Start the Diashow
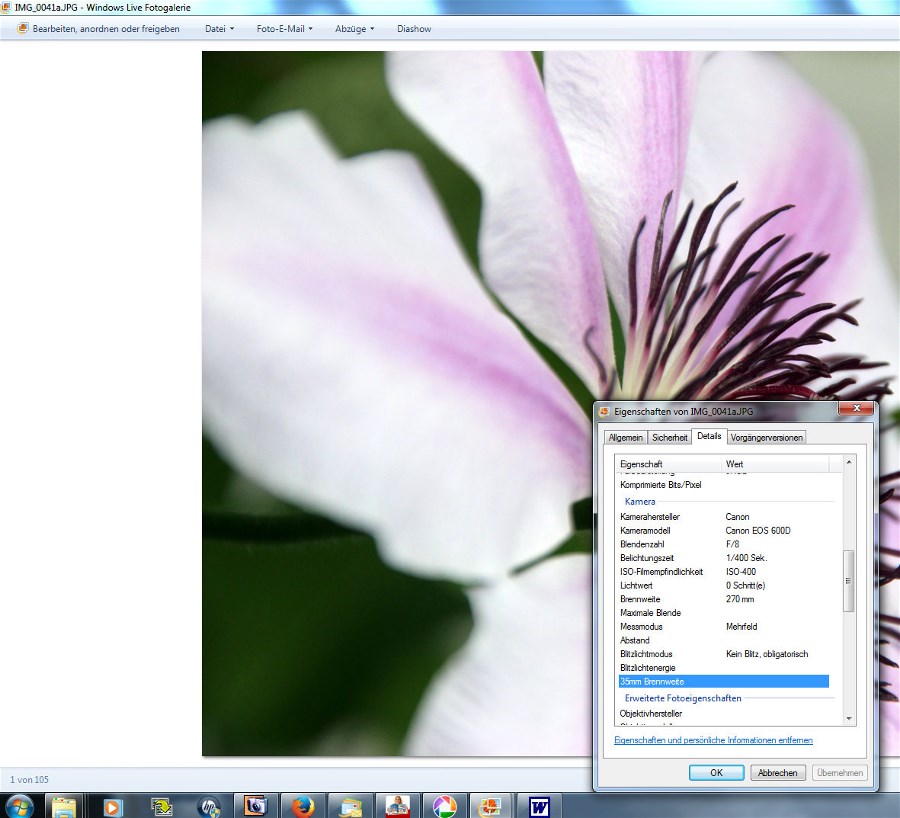Image resolution: width=900 pixels, height=818 pixels. coord(414,29)
